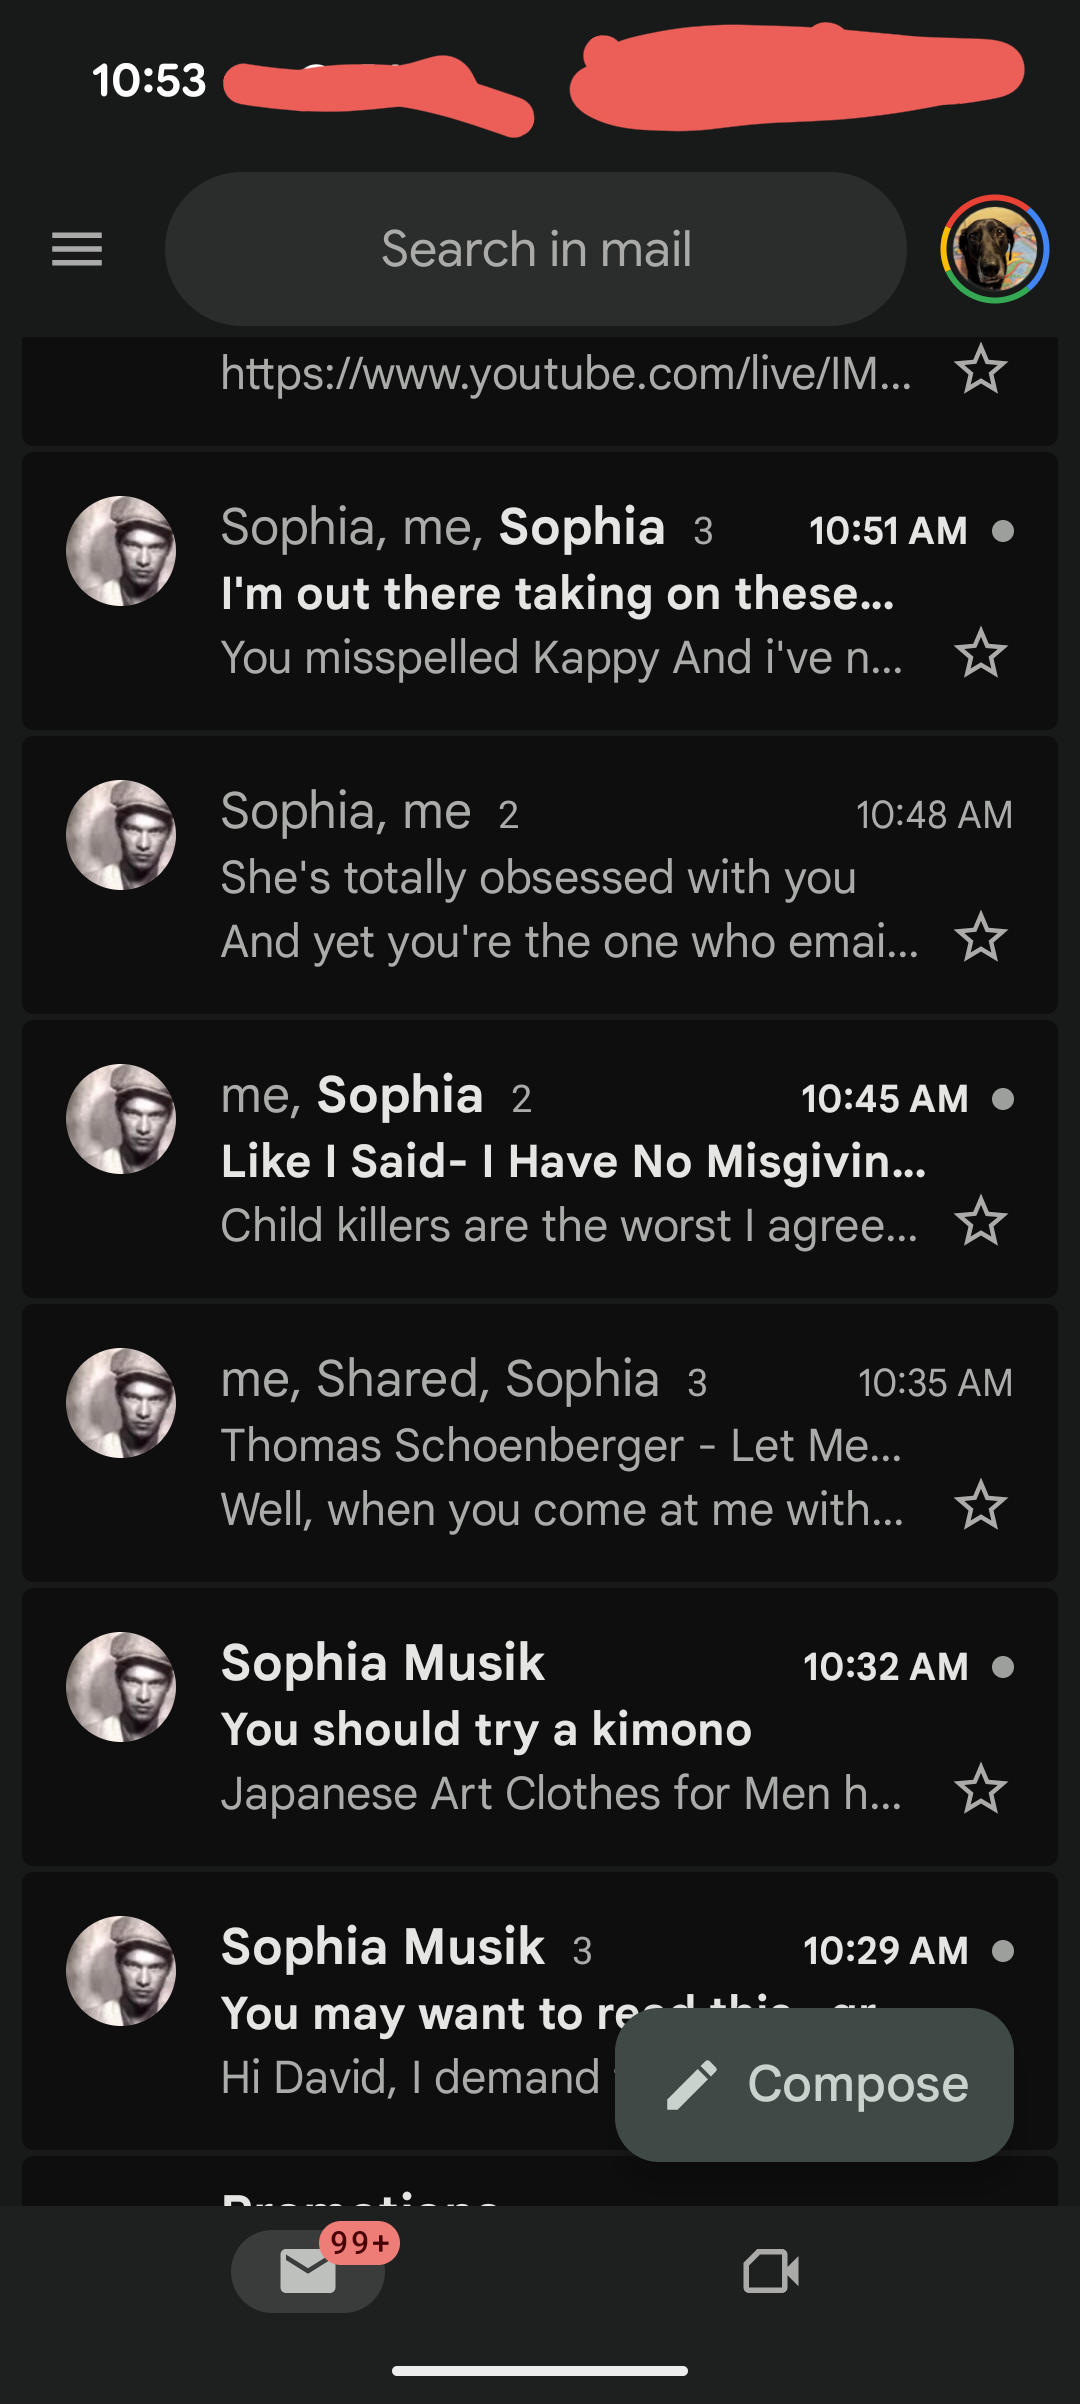
Task: Star the 'You should try a kimono' email
Action: click(x=980, y=1790)
